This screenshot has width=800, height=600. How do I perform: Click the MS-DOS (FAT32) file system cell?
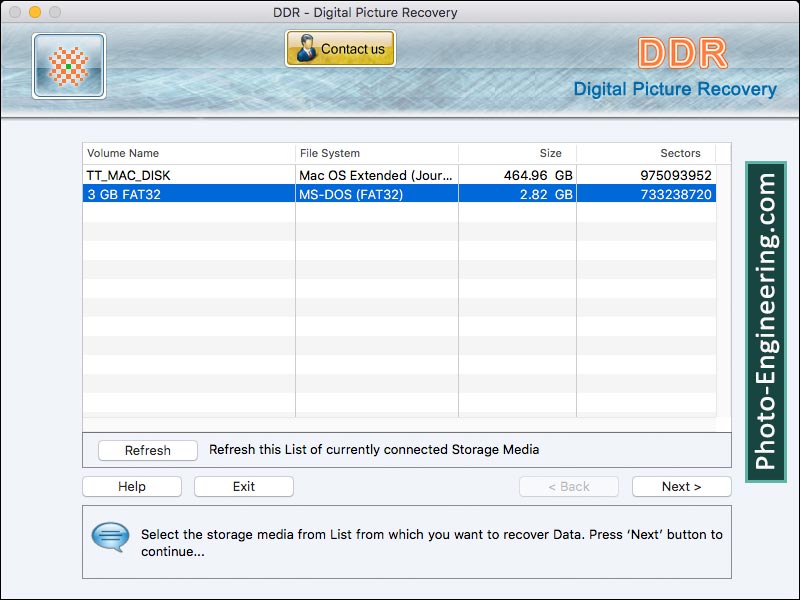(352, 194)
